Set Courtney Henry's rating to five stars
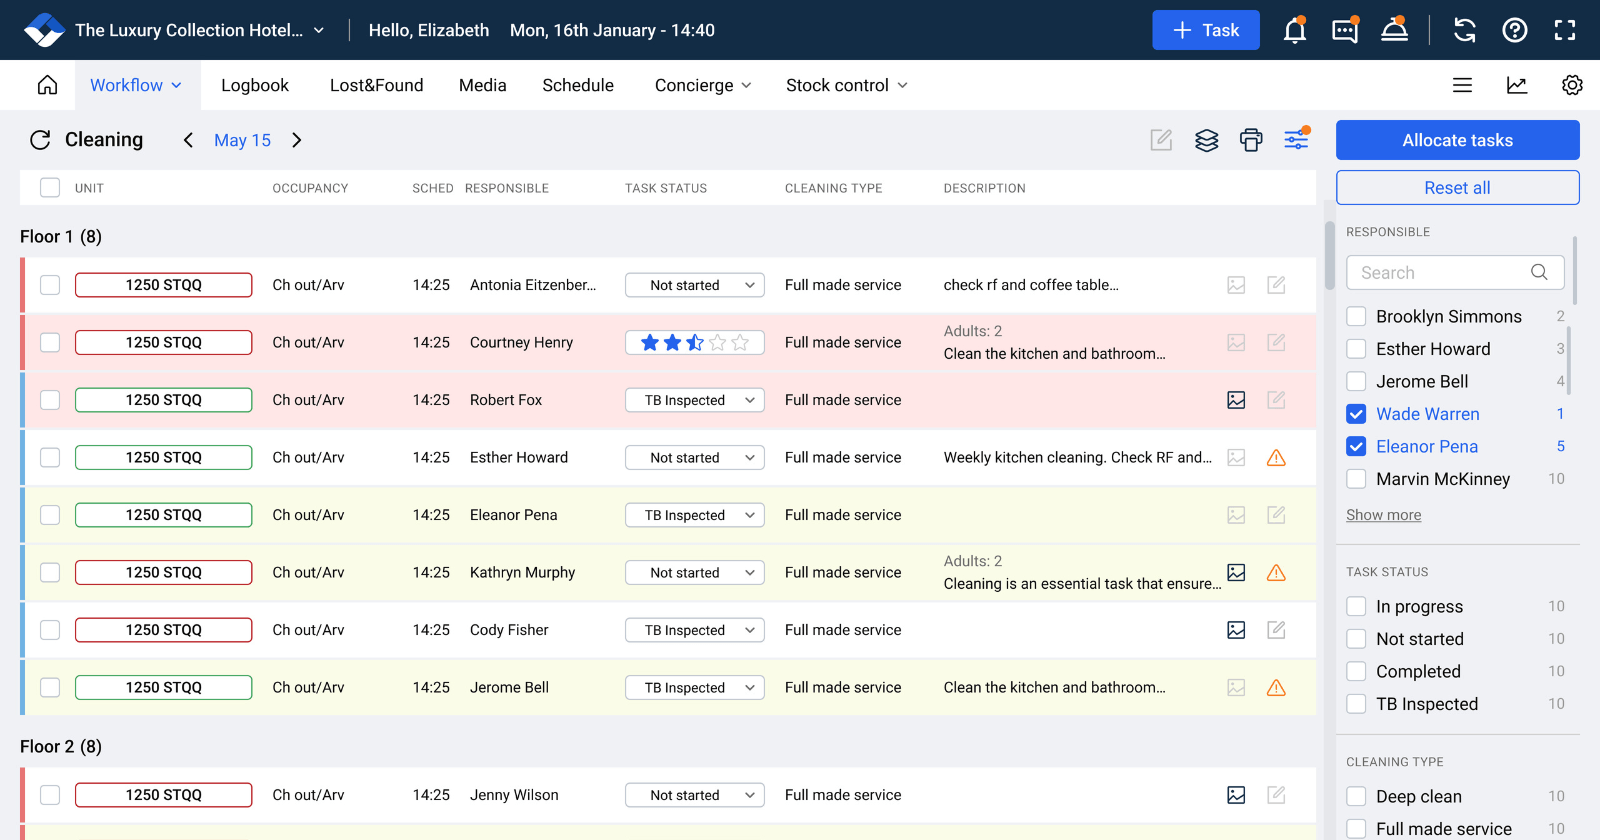Image resolution: width=1600 pixels, height=840 pixels. [x=740, y=343]
